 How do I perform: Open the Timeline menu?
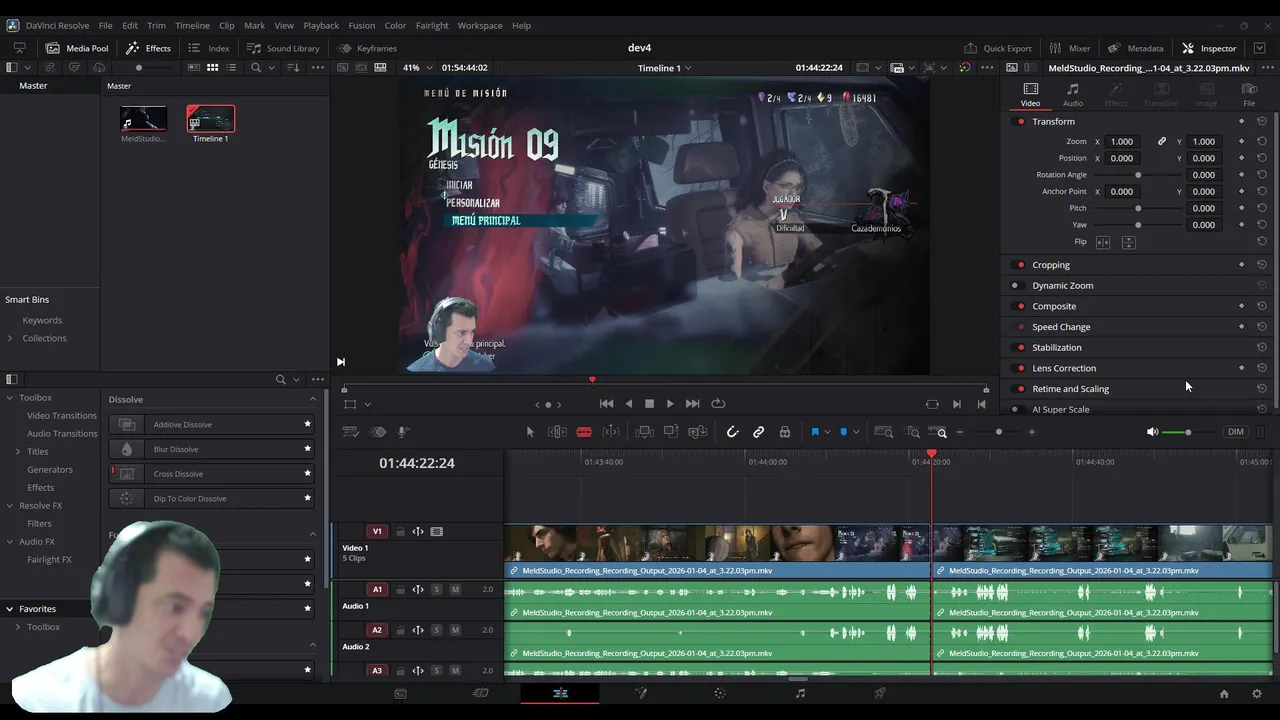[x=192, y=25]
